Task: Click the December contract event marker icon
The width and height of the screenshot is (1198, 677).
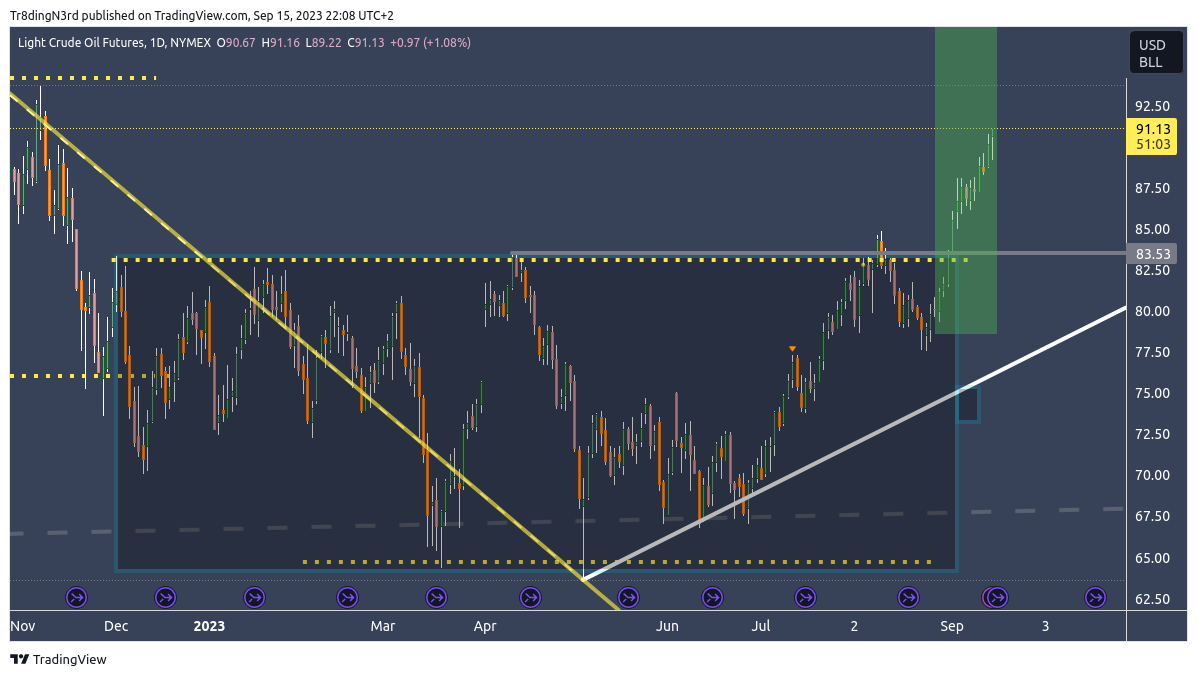Action: pos(166,598)
